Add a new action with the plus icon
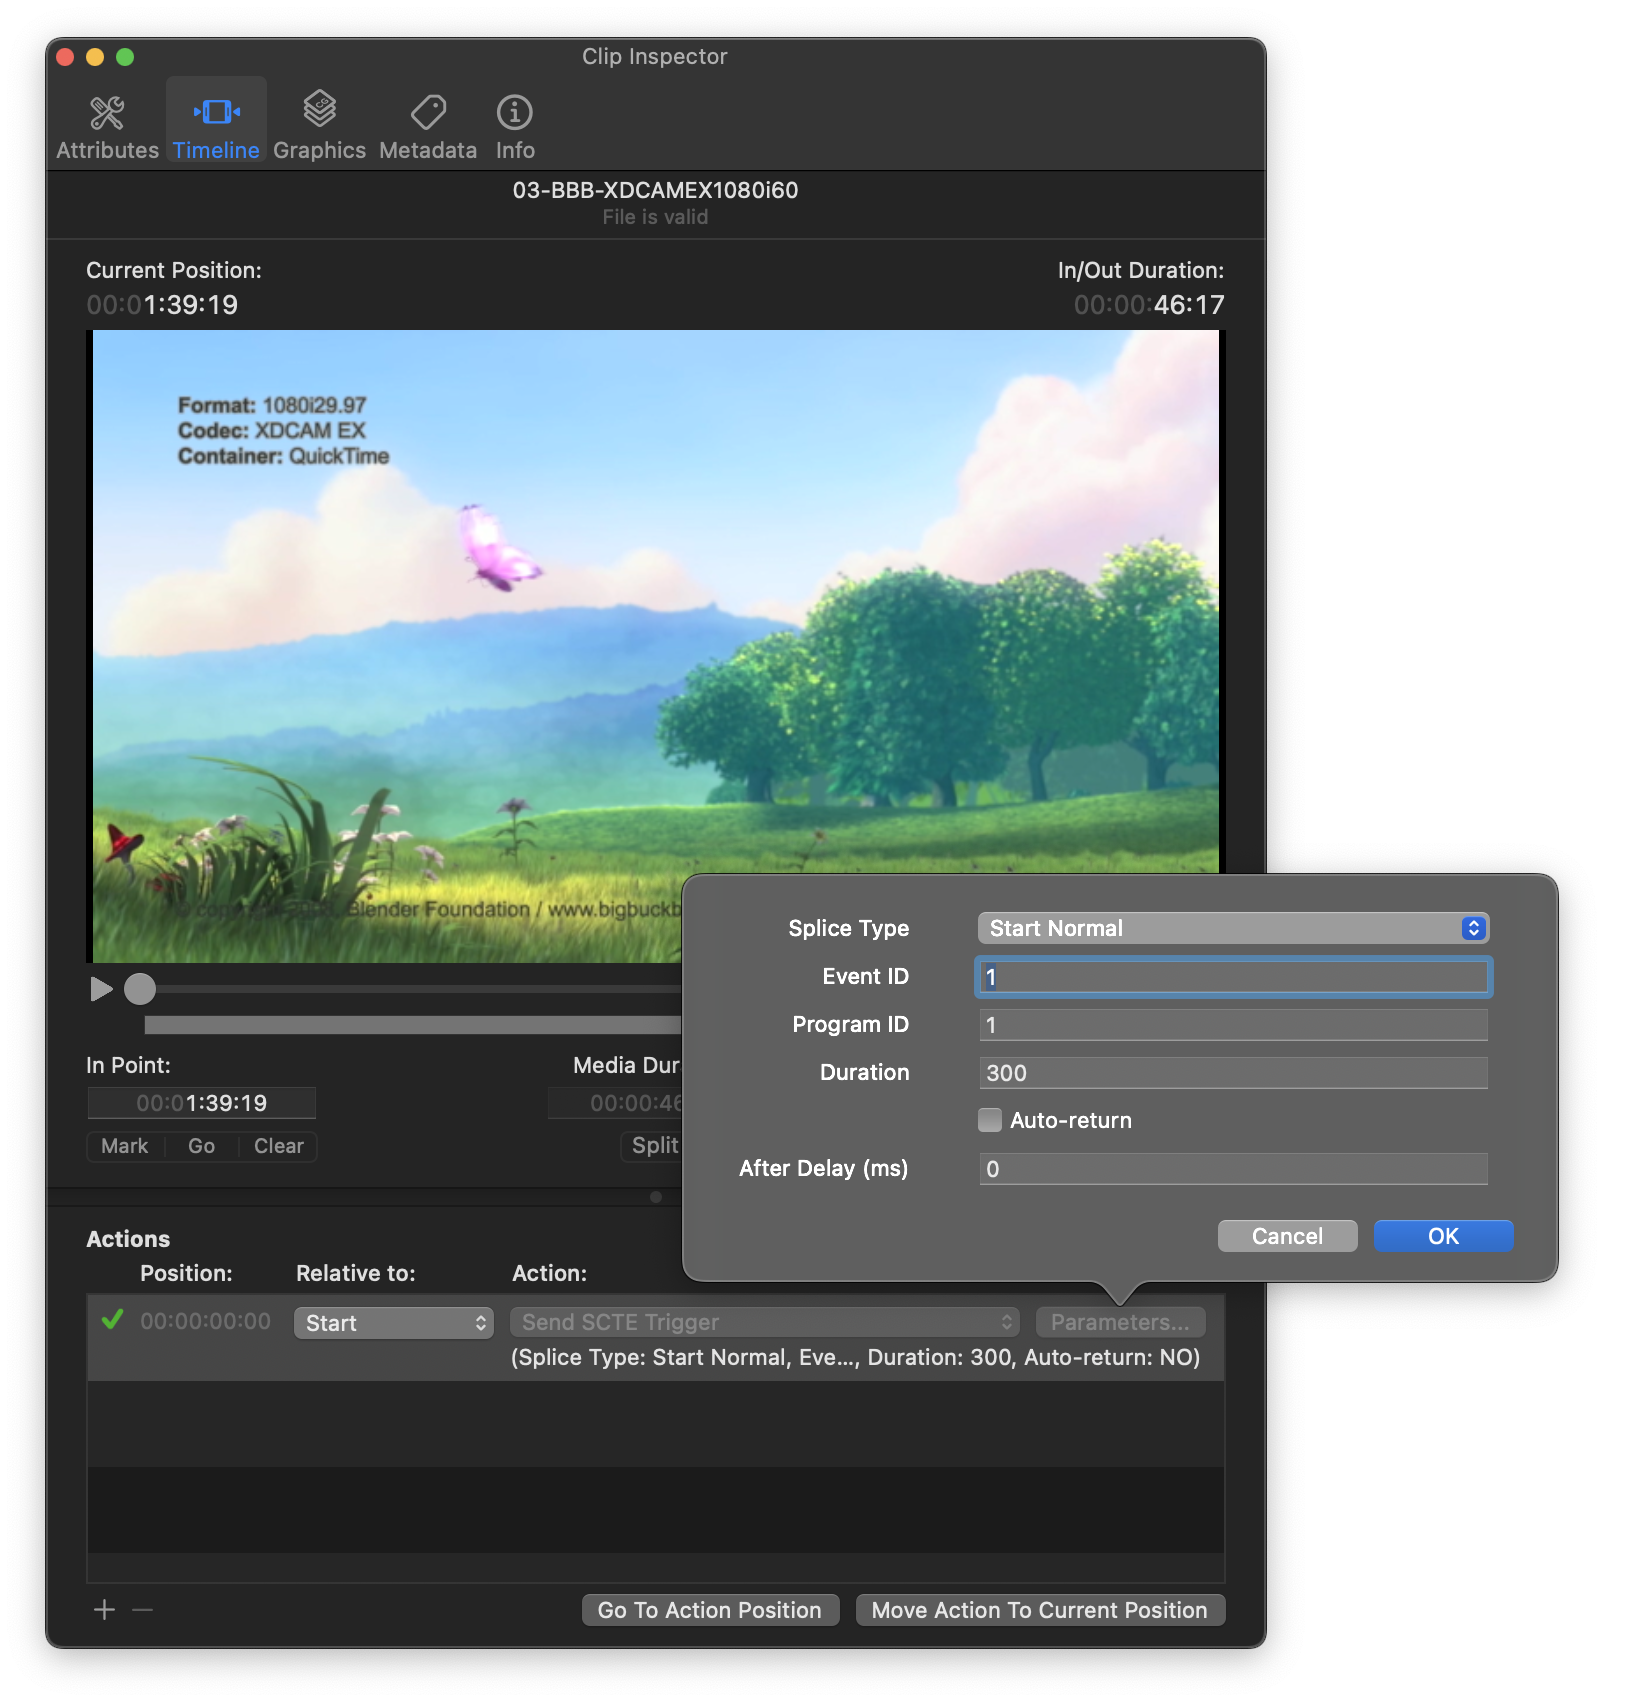 pos(104,1609)
